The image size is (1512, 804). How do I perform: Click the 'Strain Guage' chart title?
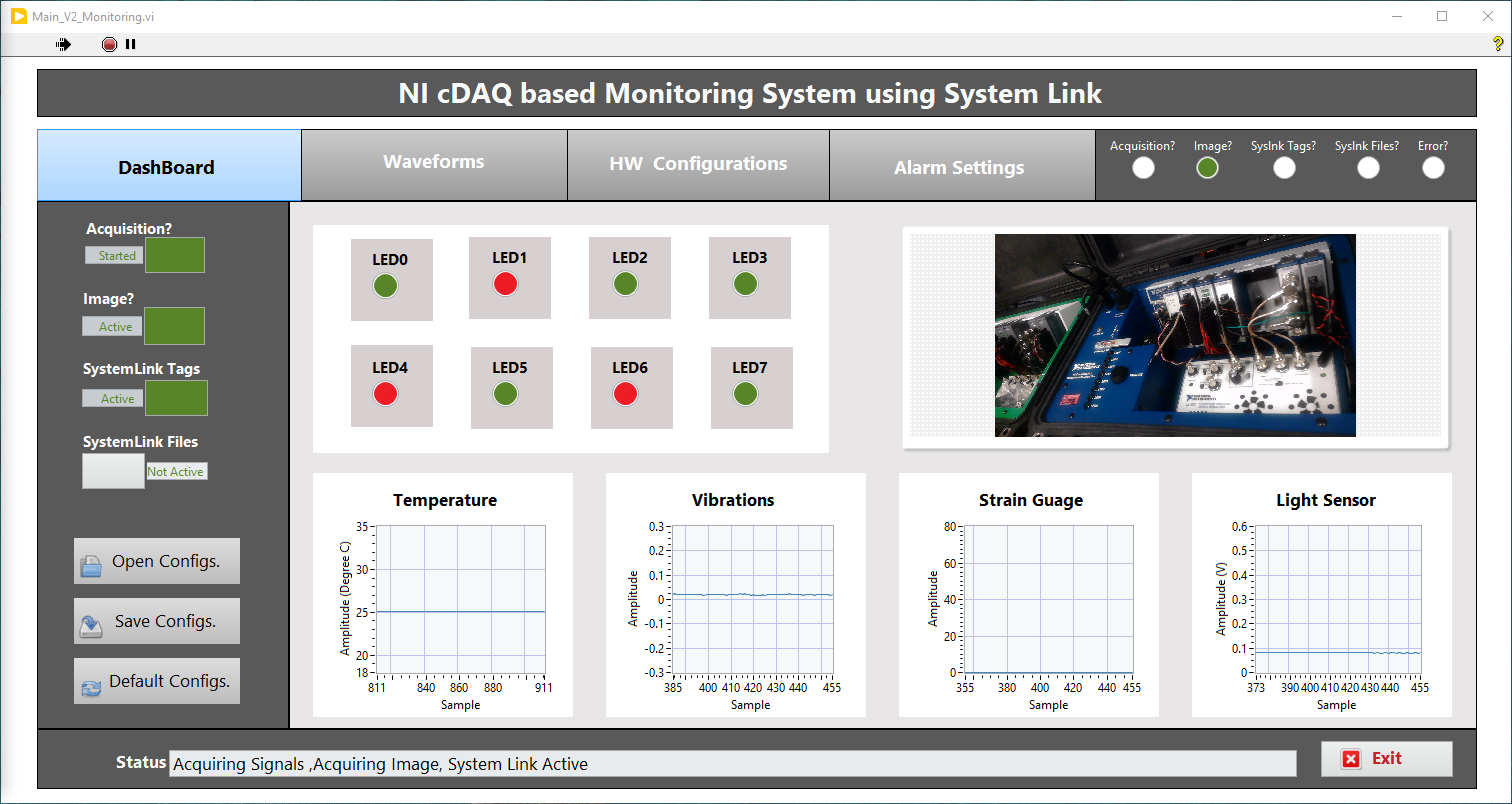pyautogui.click(x=1031, y=500)
